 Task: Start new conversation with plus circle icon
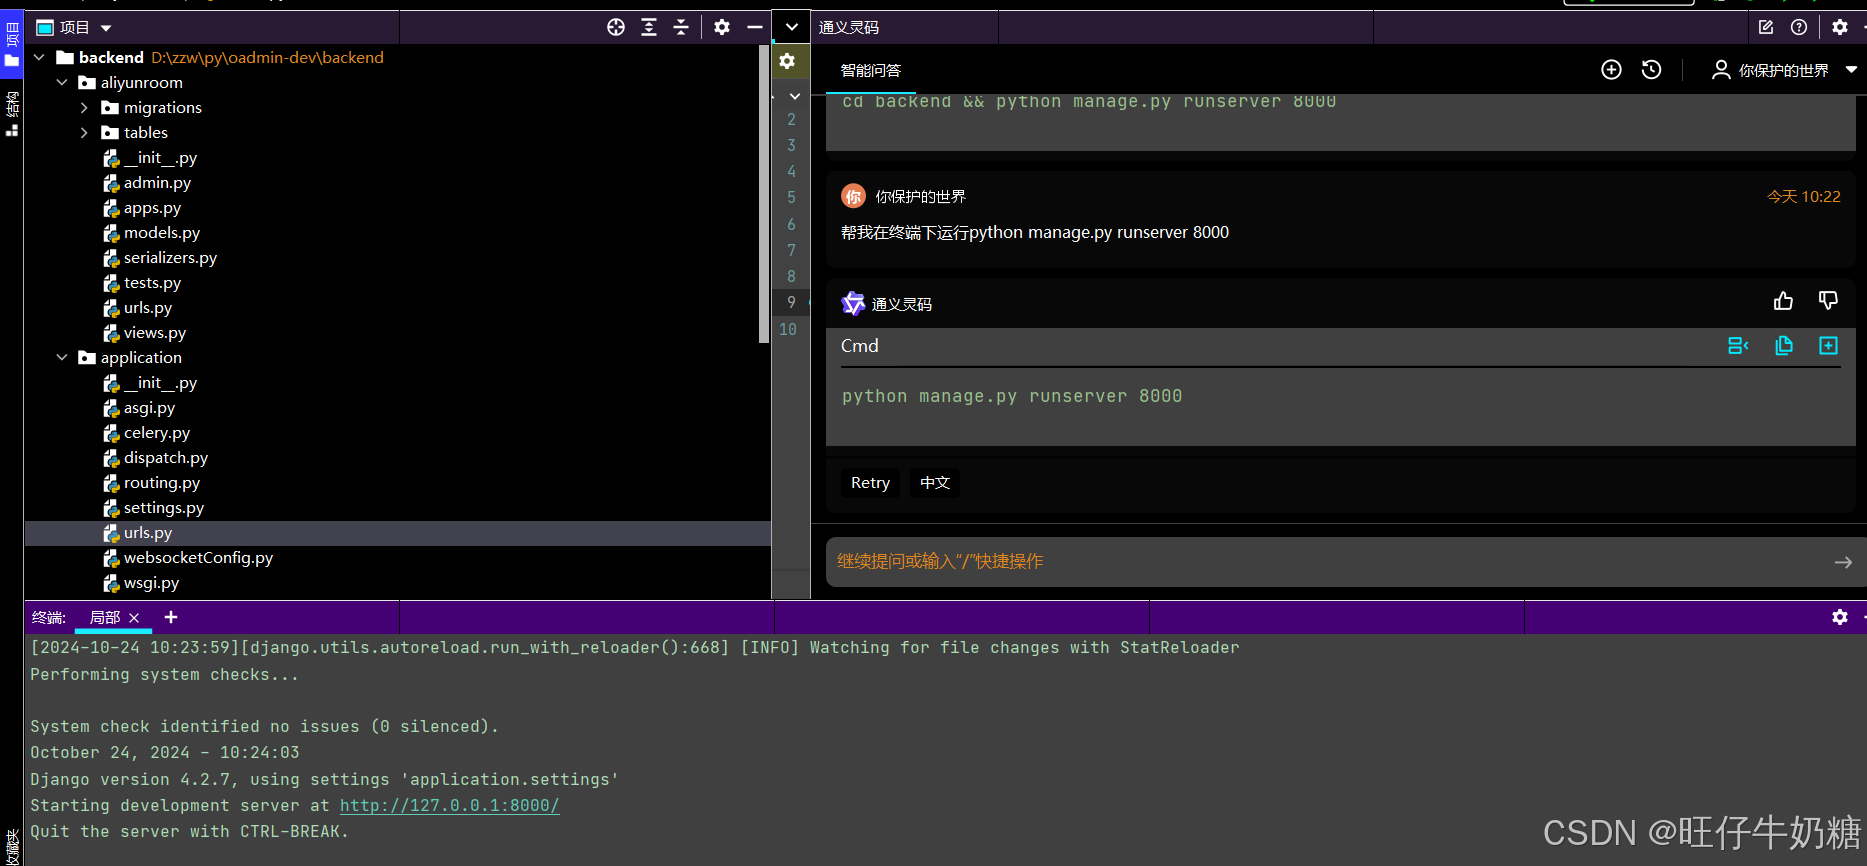click(x=1611, y=70)
